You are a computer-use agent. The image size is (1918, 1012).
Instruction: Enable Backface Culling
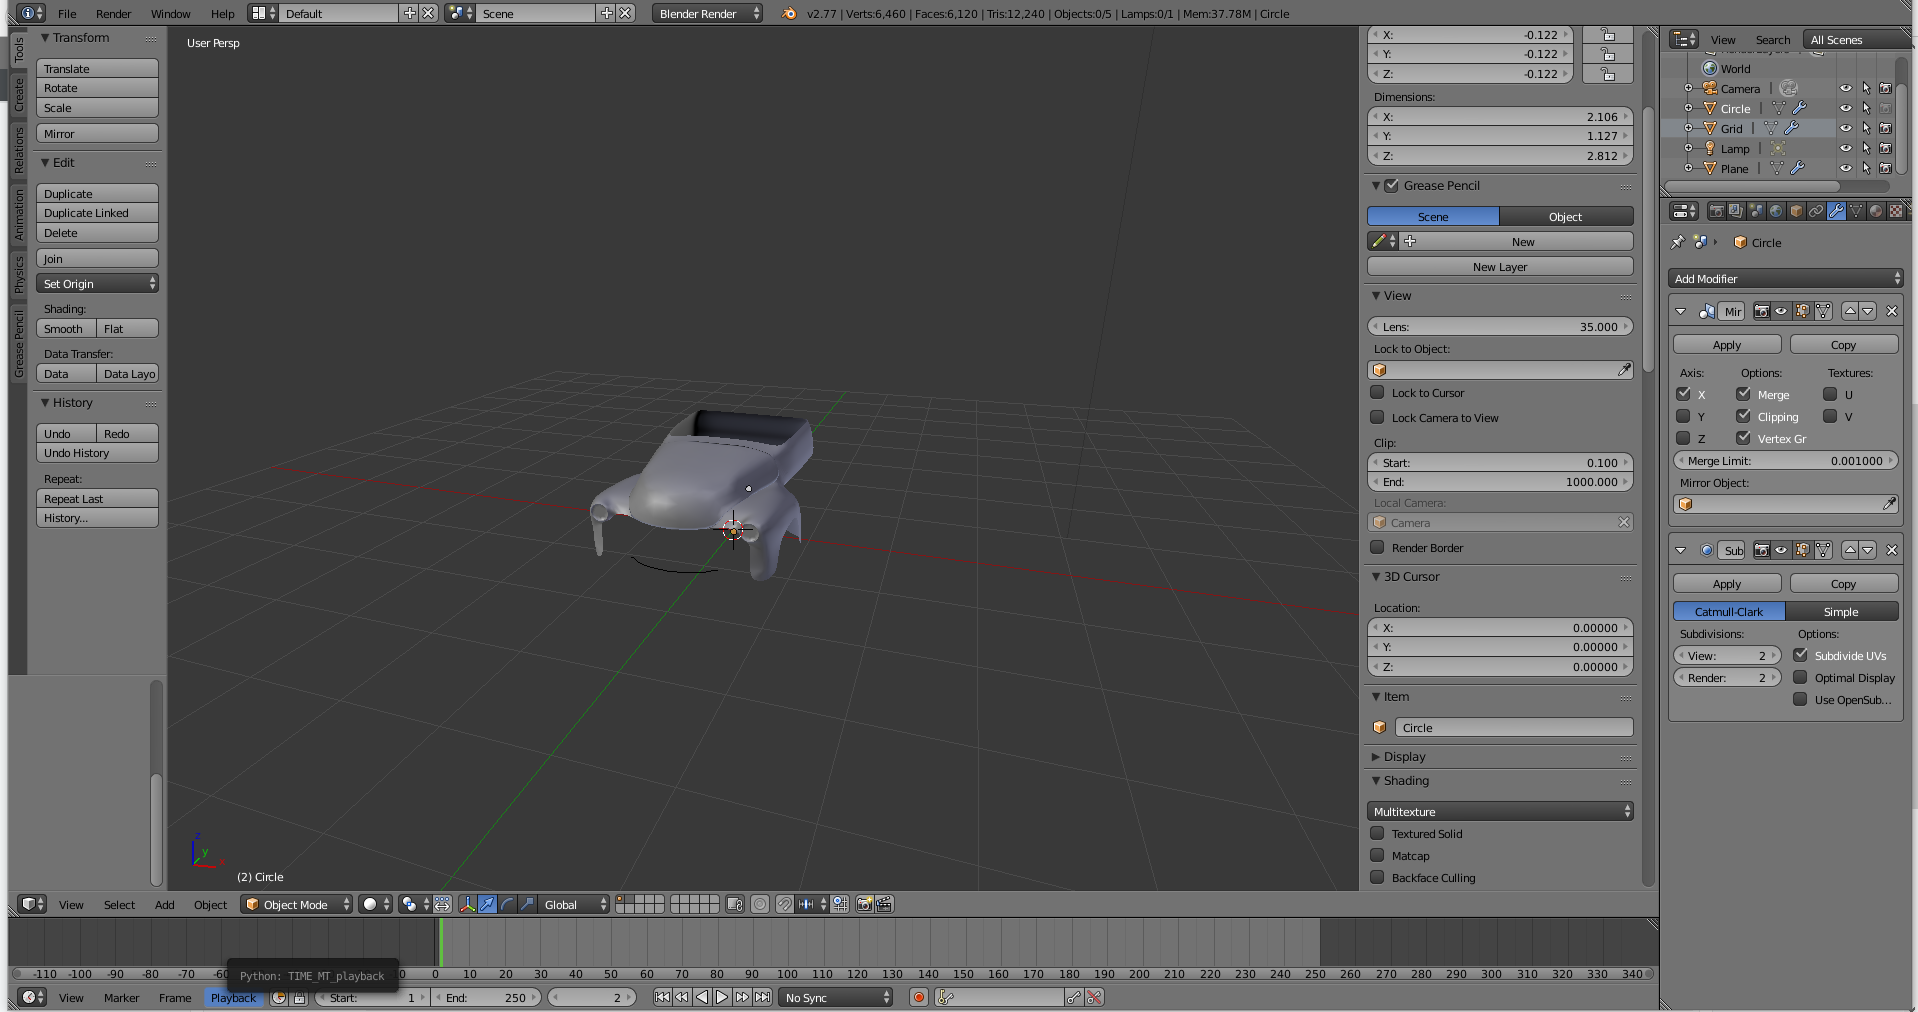tap(1377, 877)
